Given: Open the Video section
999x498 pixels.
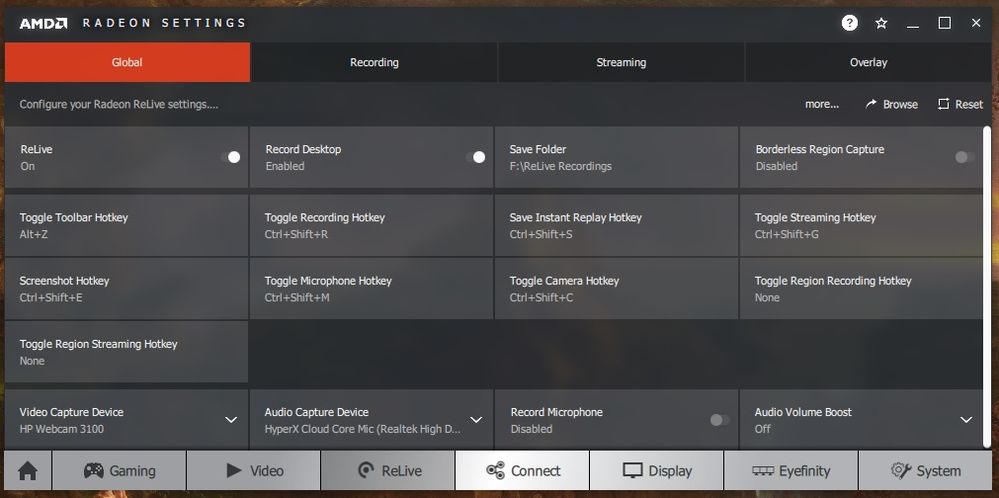Looking at the screenshot, I should tap(254, 471).
